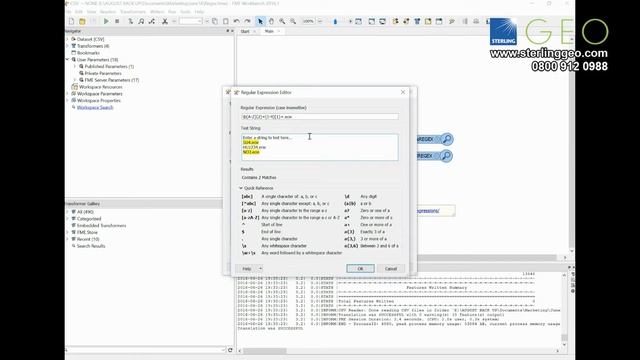Viewport: 640px width, 360px height.
Task: Click inside the Test String text area
Action: [x=320, y=147]
